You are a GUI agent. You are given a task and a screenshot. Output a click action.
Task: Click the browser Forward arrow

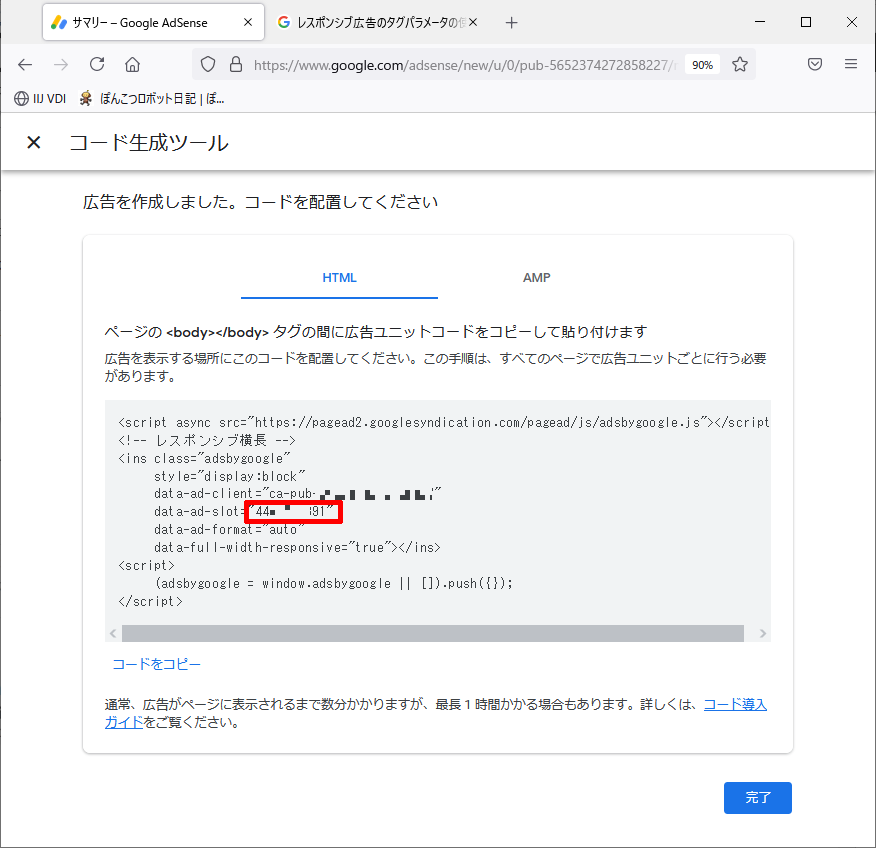[x=60, y=65]
